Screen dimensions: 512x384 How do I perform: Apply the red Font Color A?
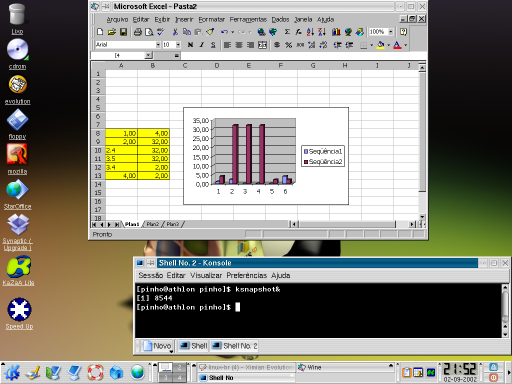click(x=397, y=45)
